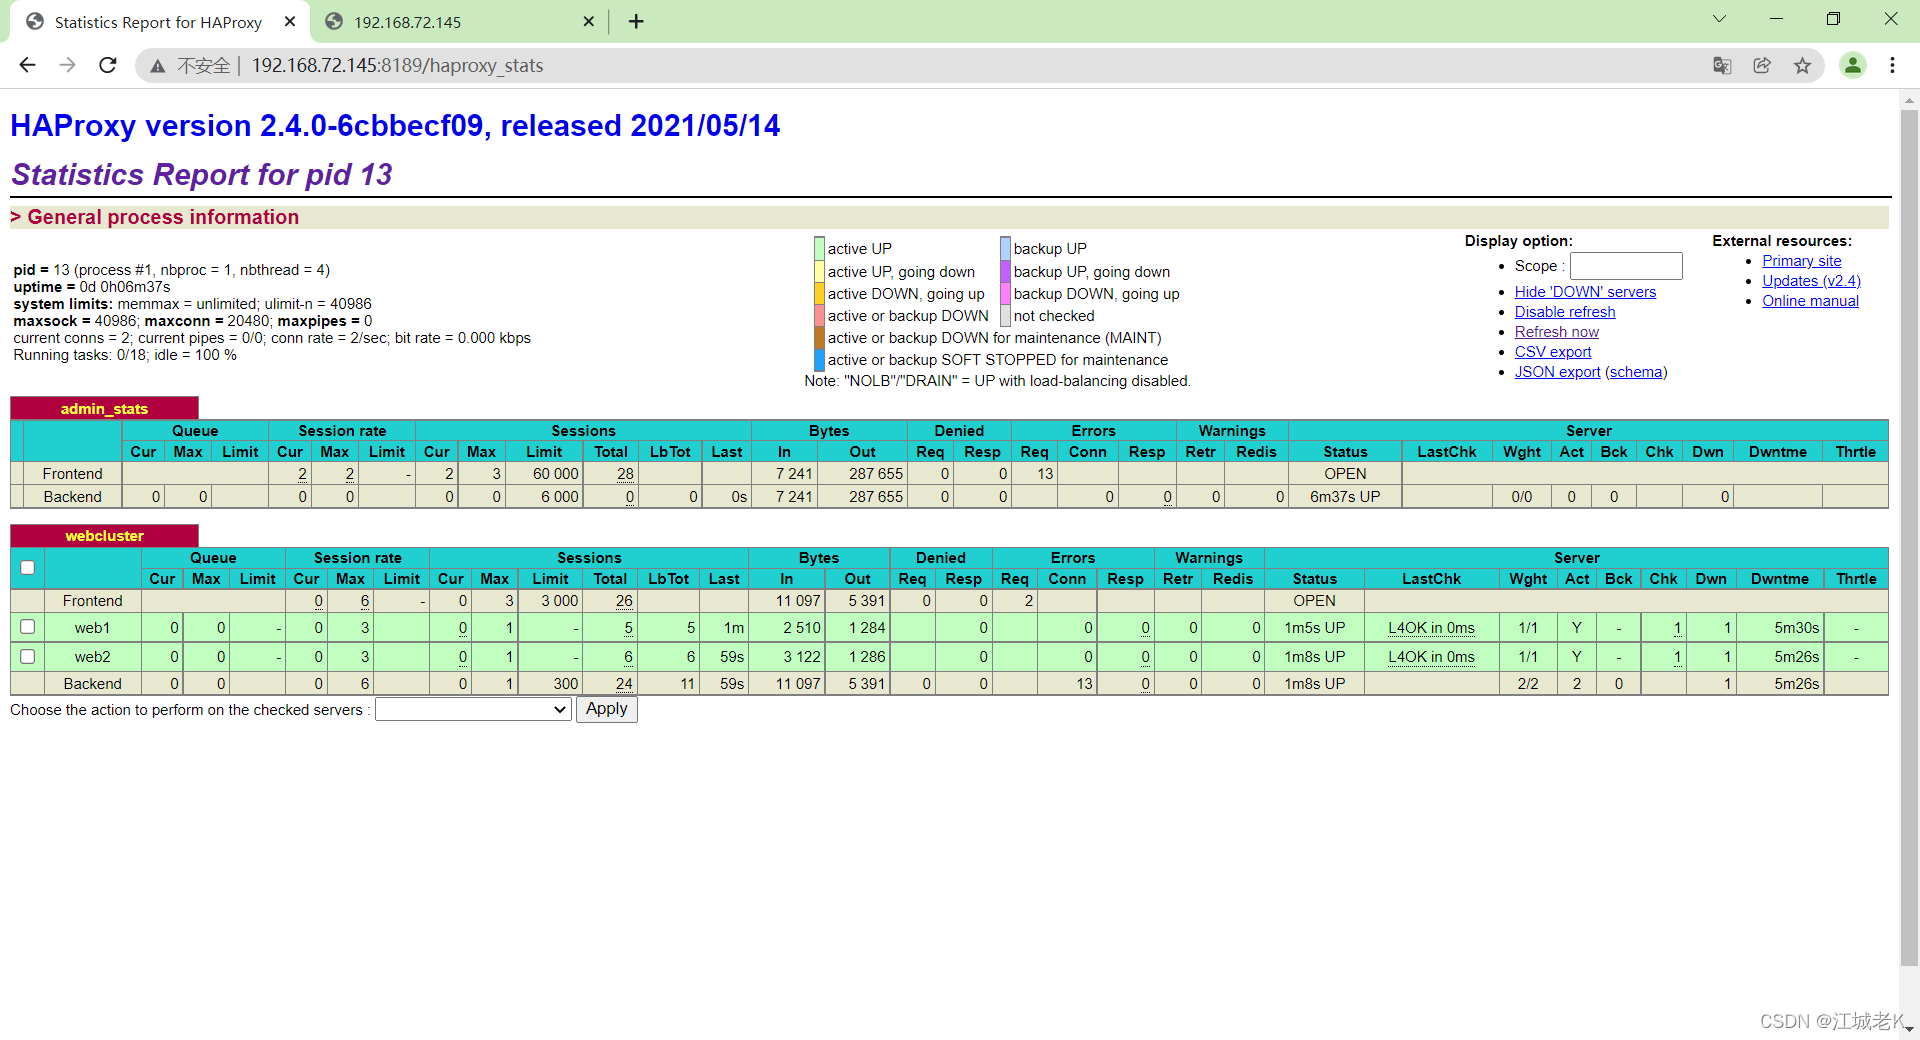1920x1040 pixels.
Task: Click the SOFT STOPPED legend swatch
Action: (819, 359)
